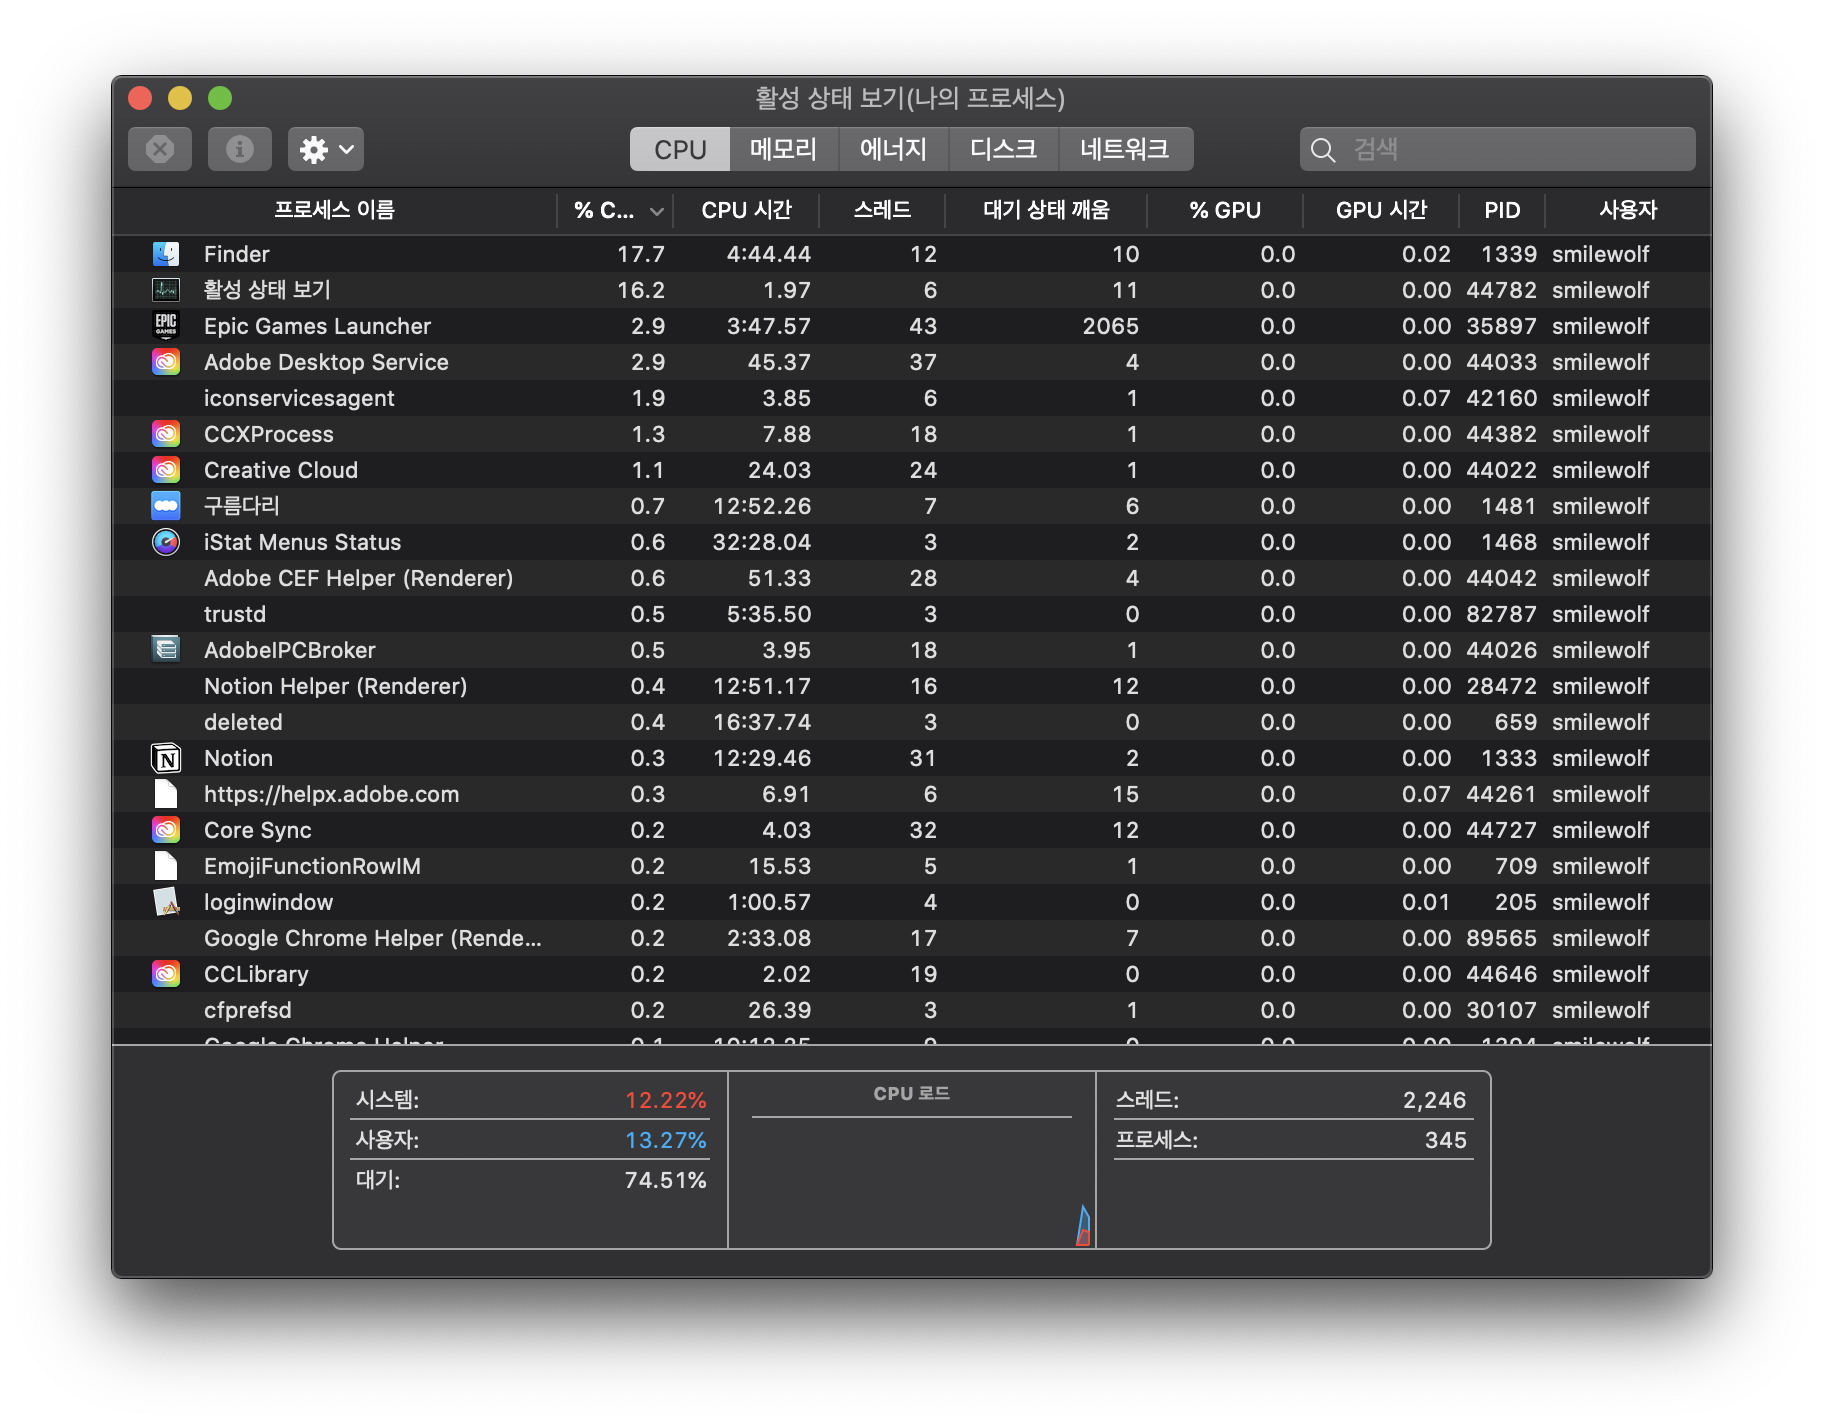Click the Core Sync icon
The height and width of the screenshot is (1426, 1824).
166,830
